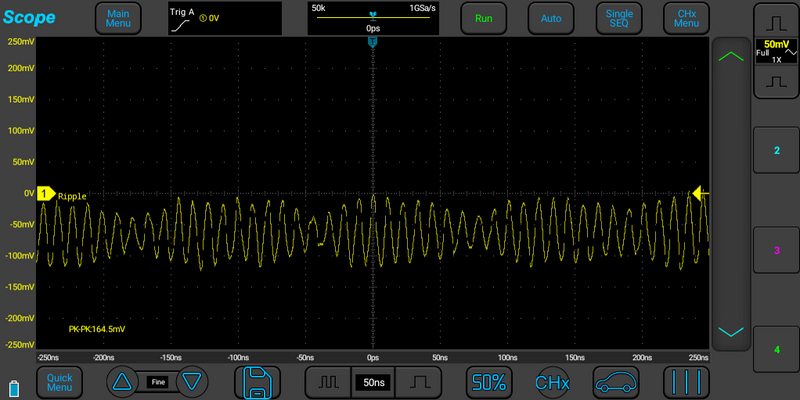Open automotive mode with the car icon
The width and height of the screenshot is (800, 400).
click(616, 382)
